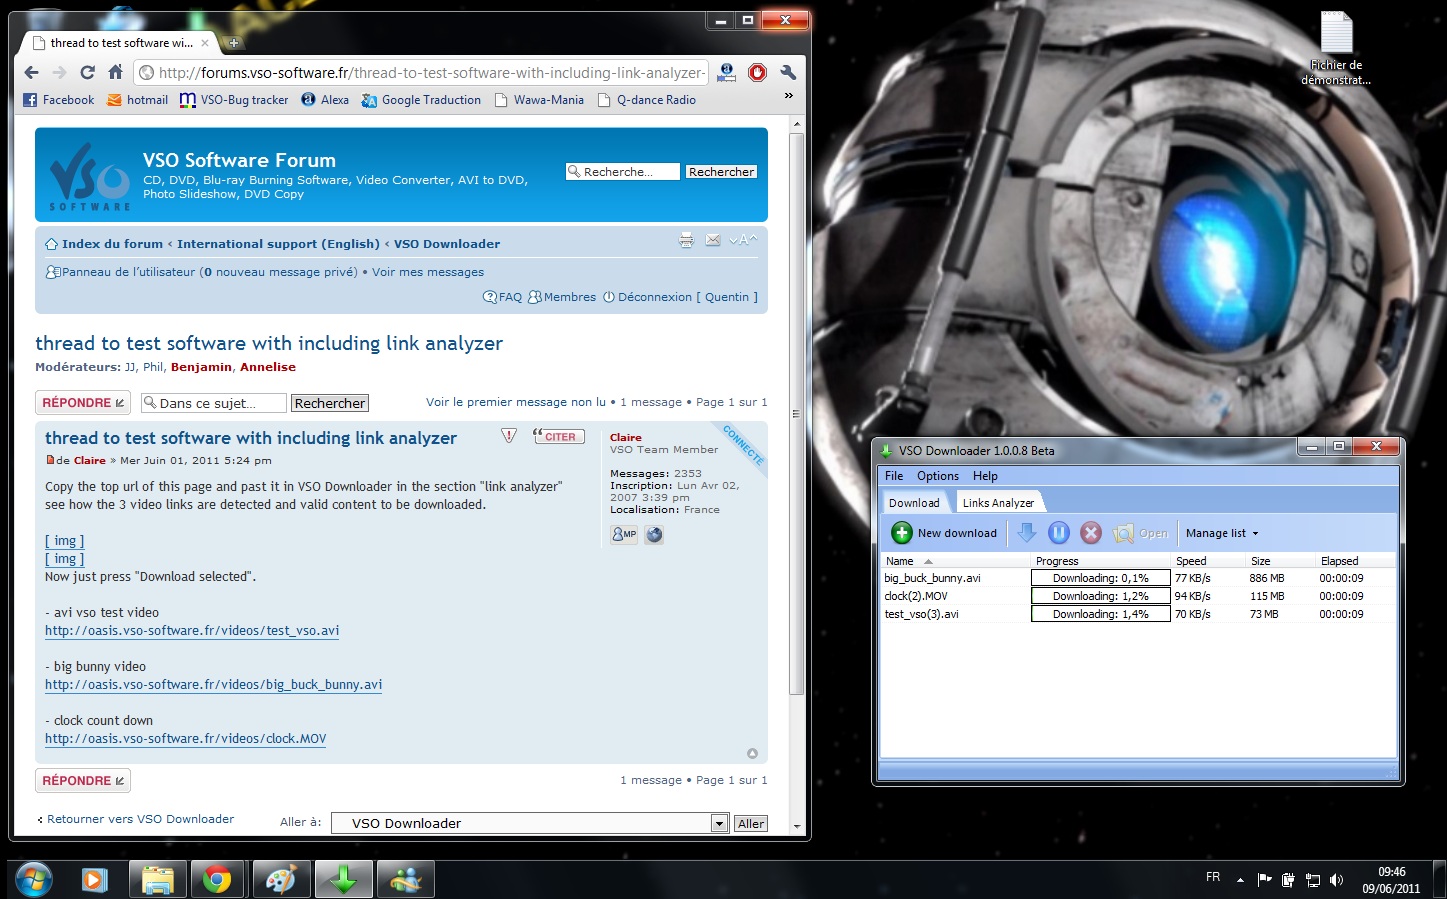Click the blue download arrow icon in VSO Downloader

pos(1026,533)
